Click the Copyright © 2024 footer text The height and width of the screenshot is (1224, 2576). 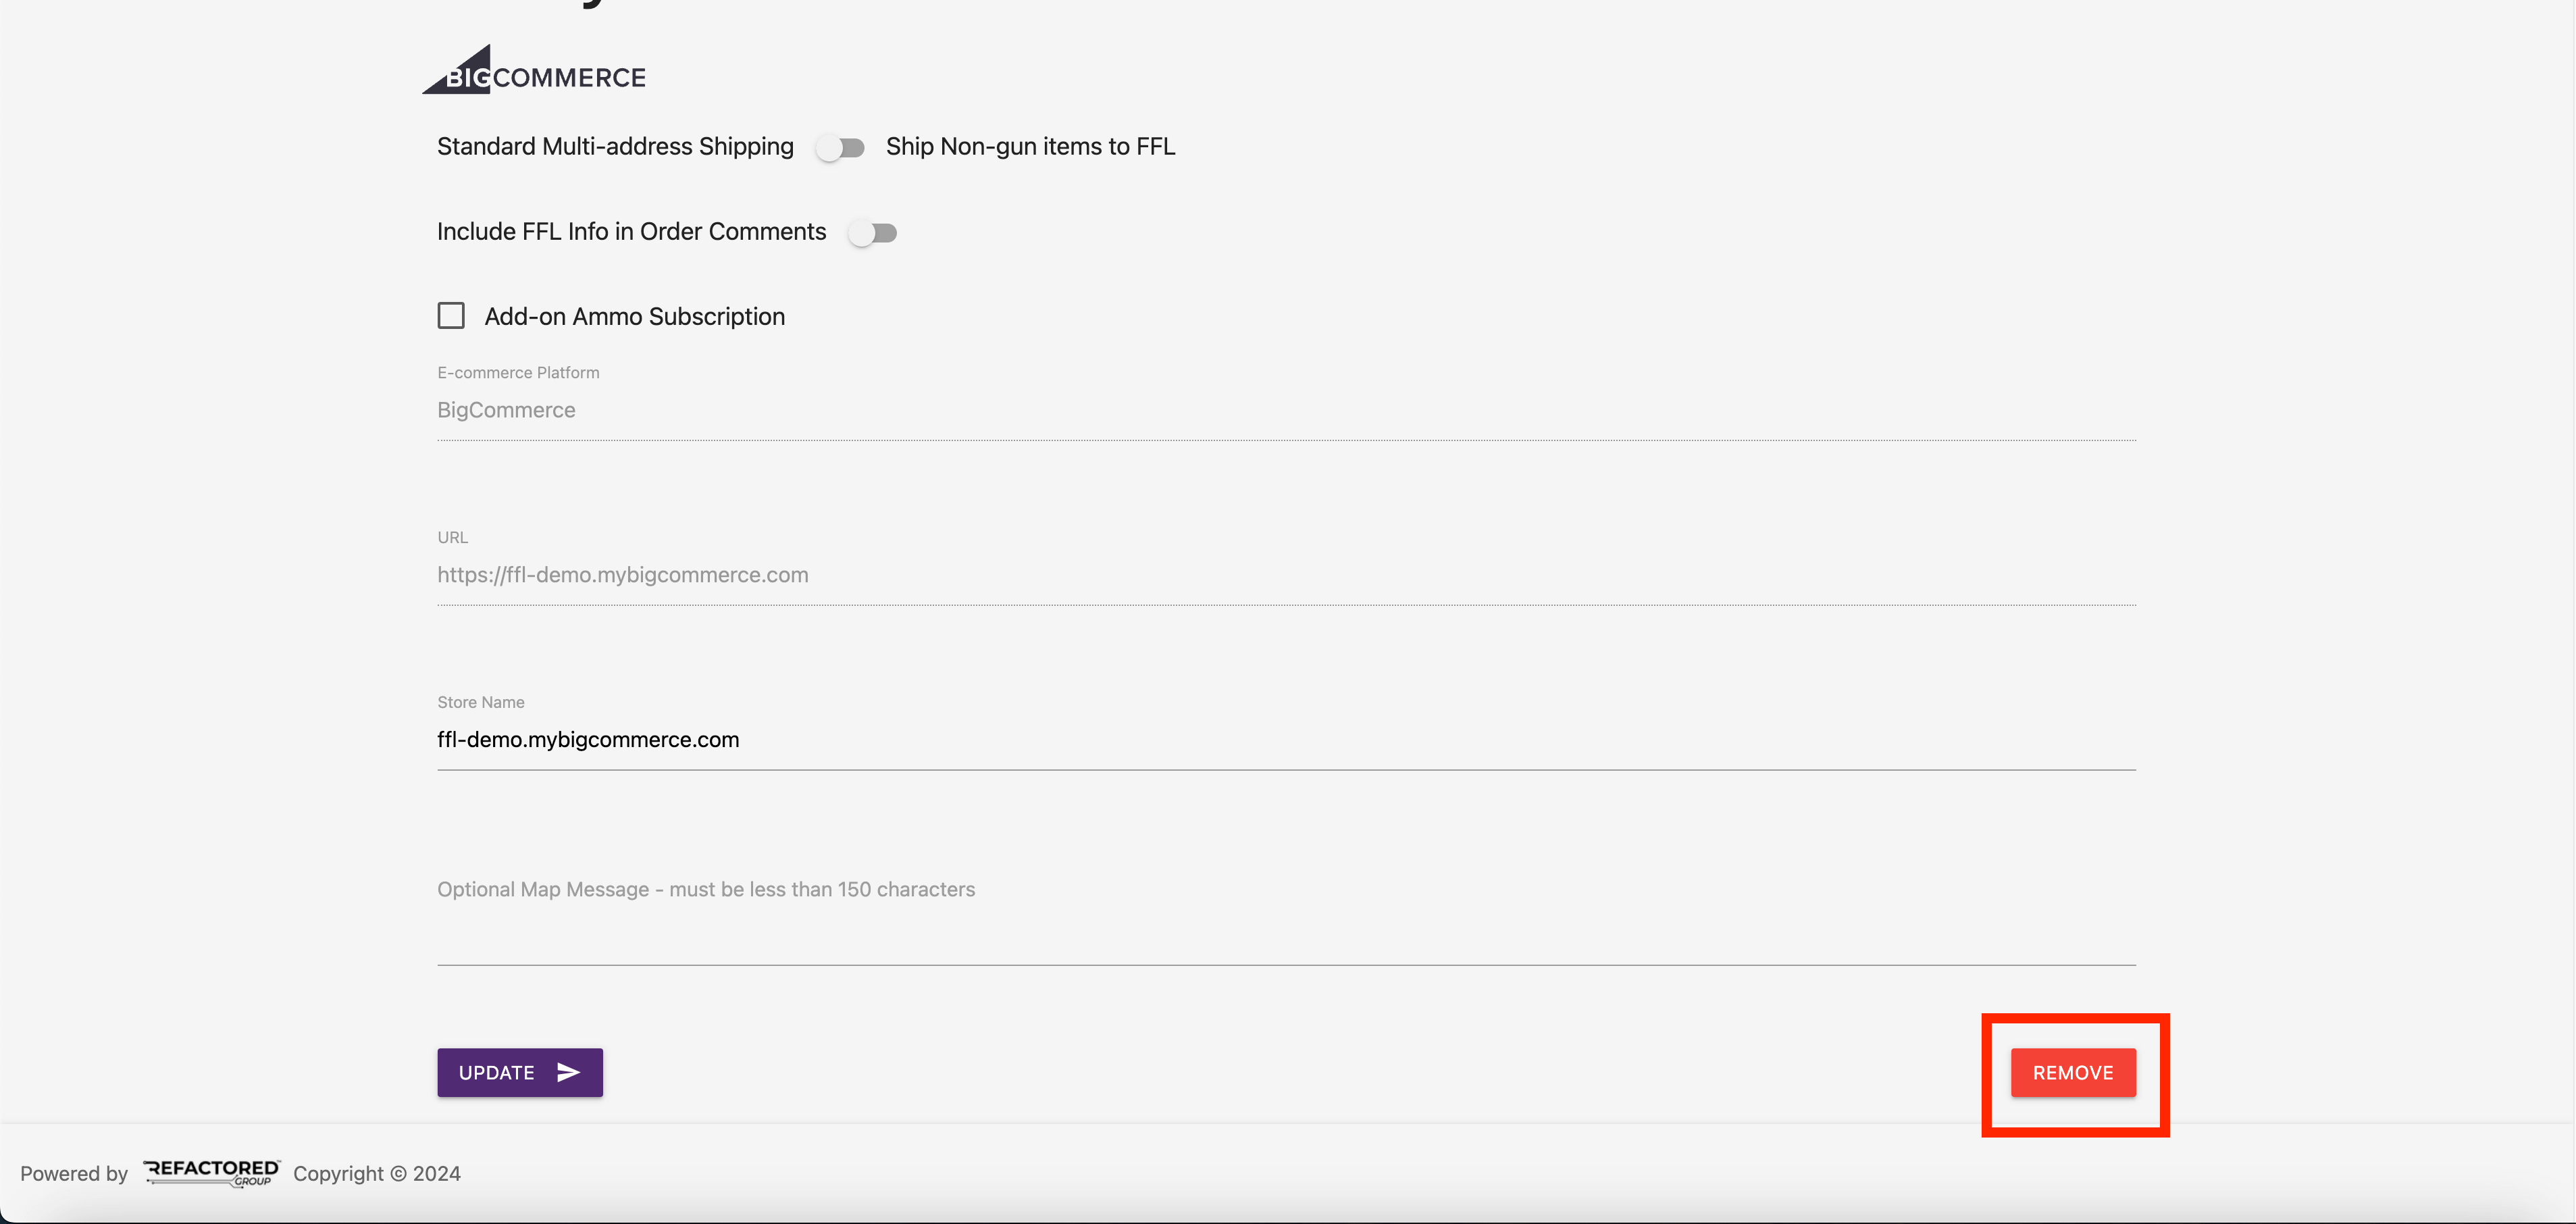click(x=376, y=1173)
